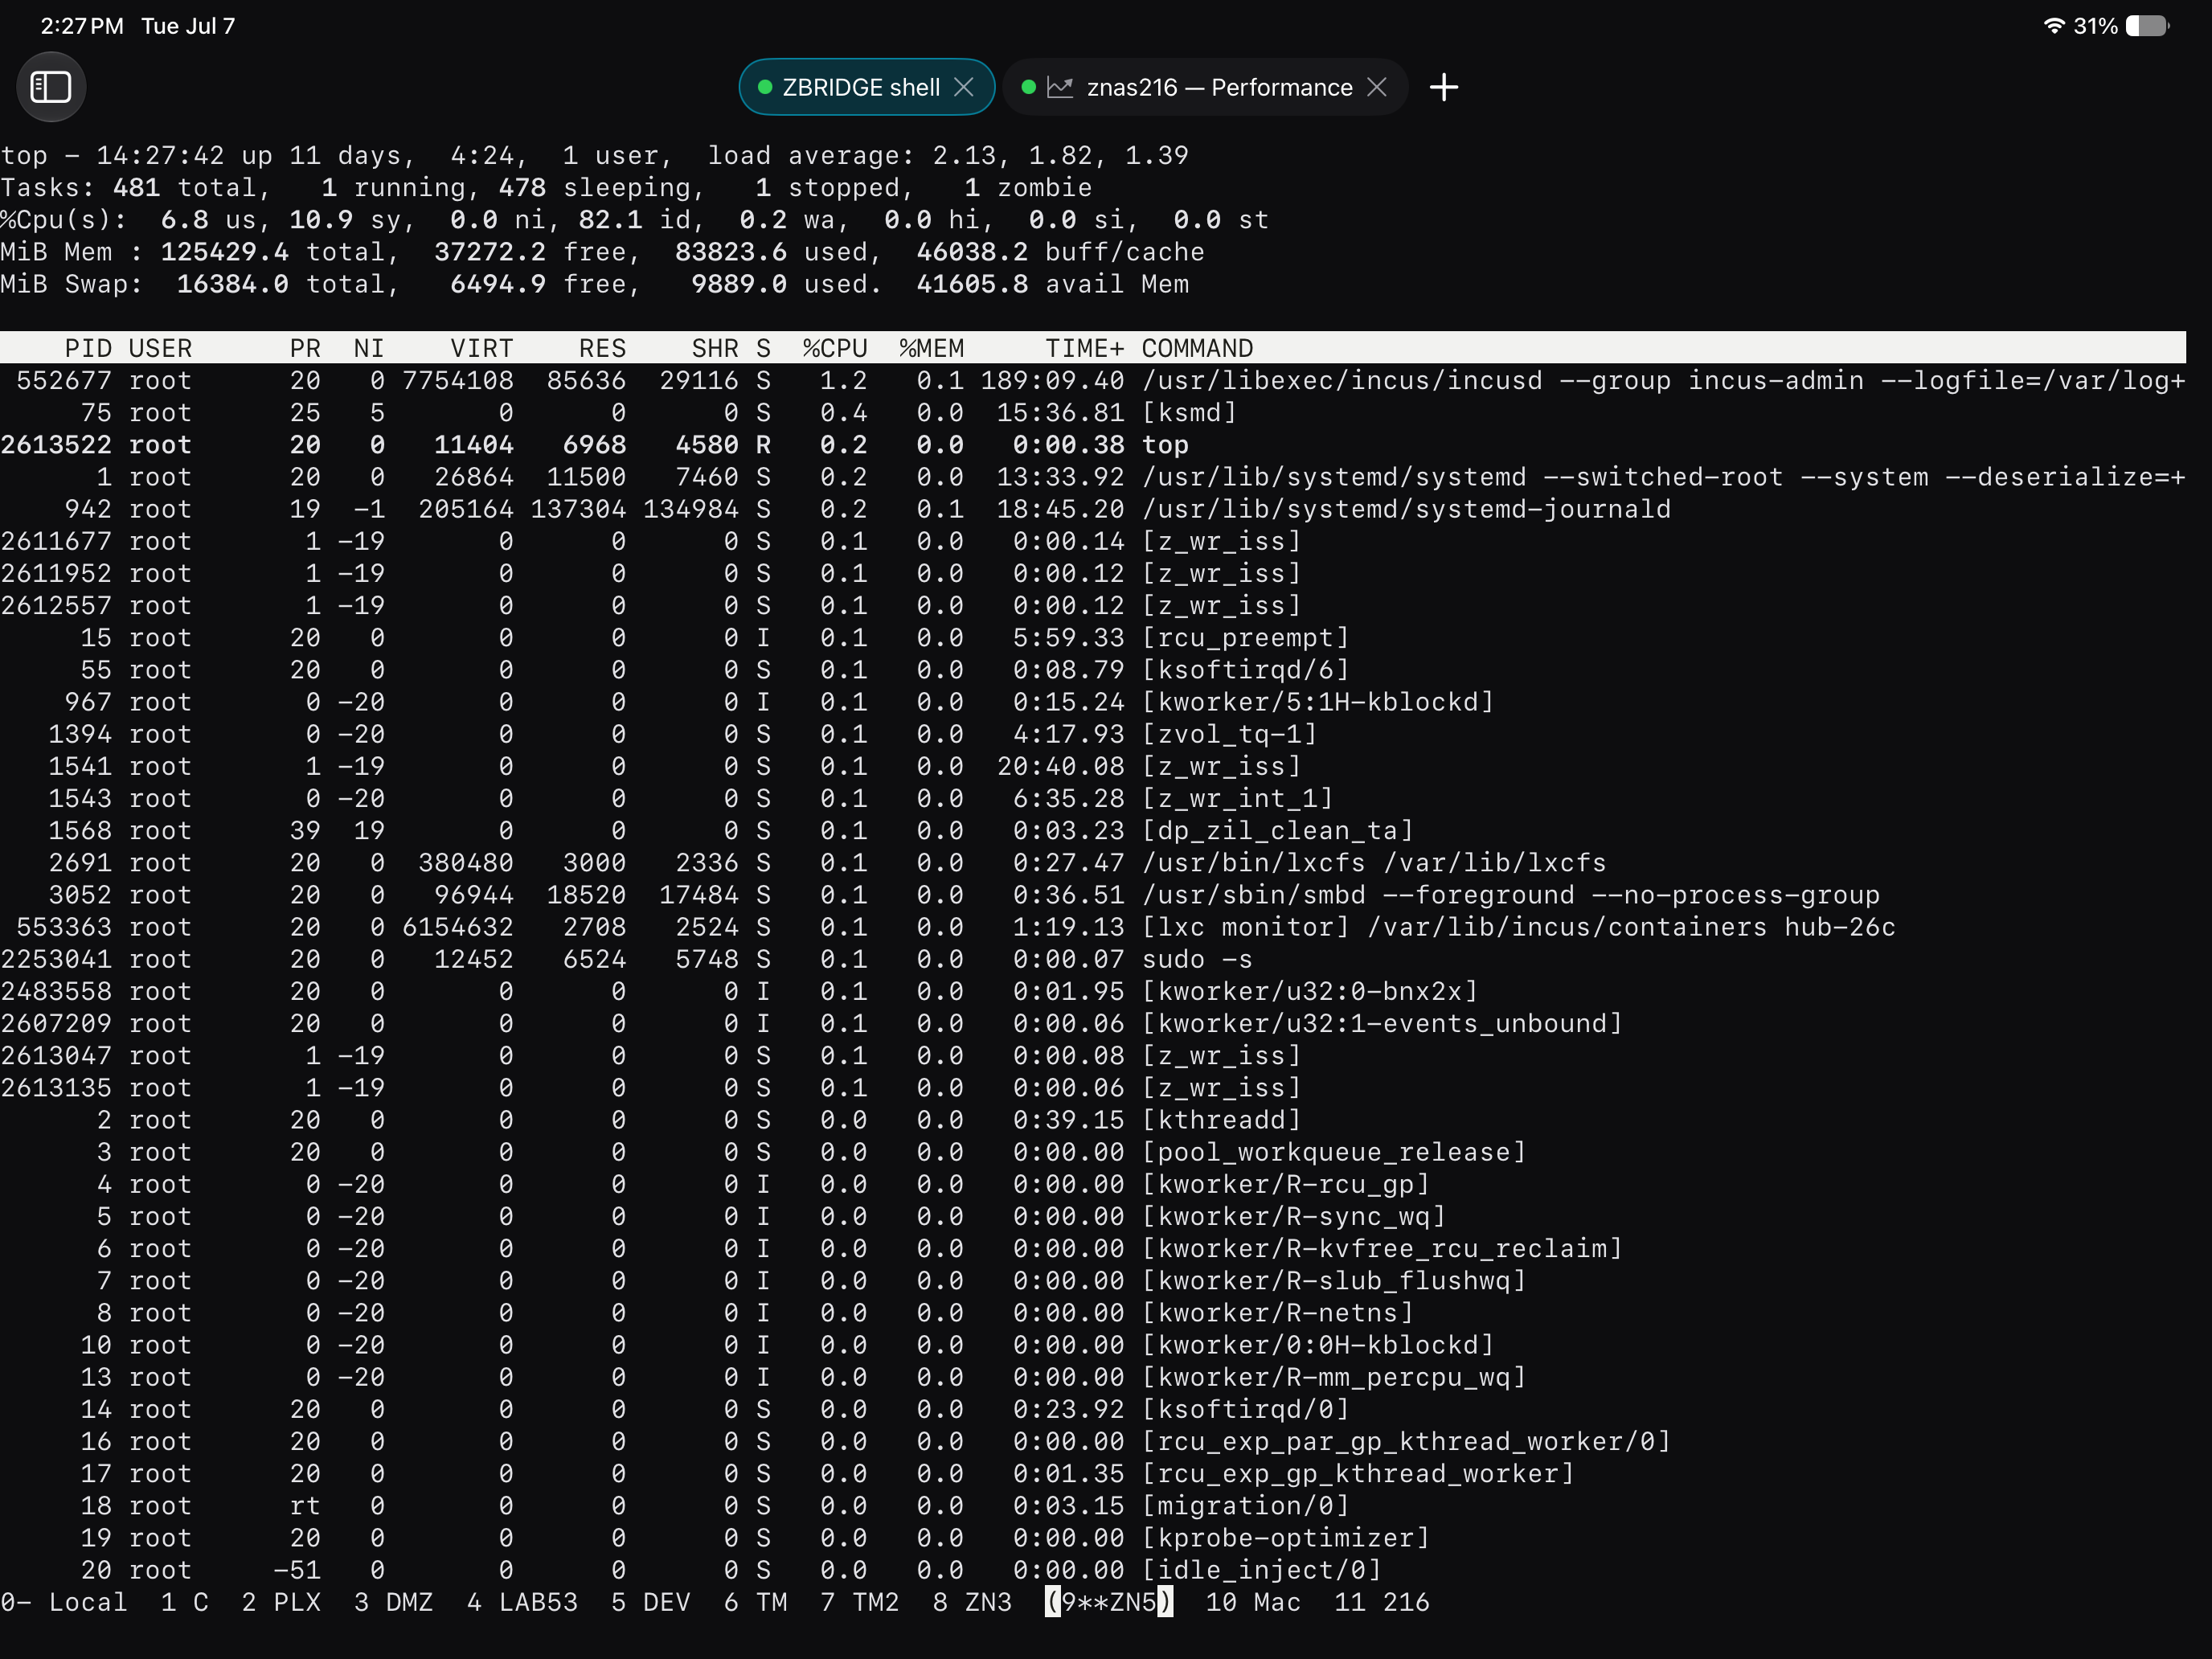This screenshot has height=1659, width=2212.
Task: Select tmux window 4 LAB53
Action: click(x=522, y=1602)
